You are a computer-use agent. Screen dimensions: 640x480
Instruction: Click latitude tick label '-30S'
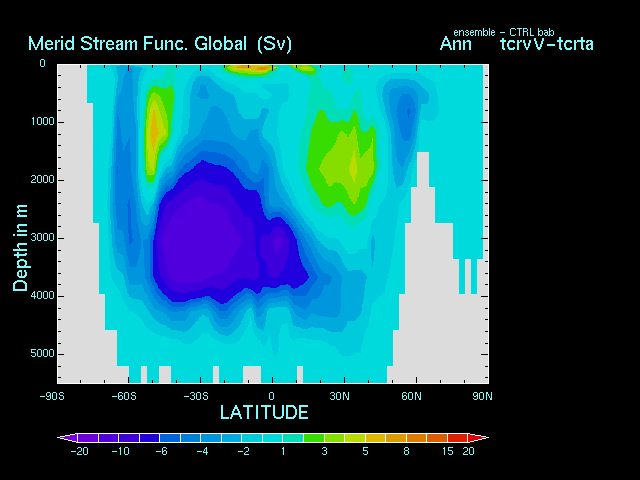coord(196,396)
